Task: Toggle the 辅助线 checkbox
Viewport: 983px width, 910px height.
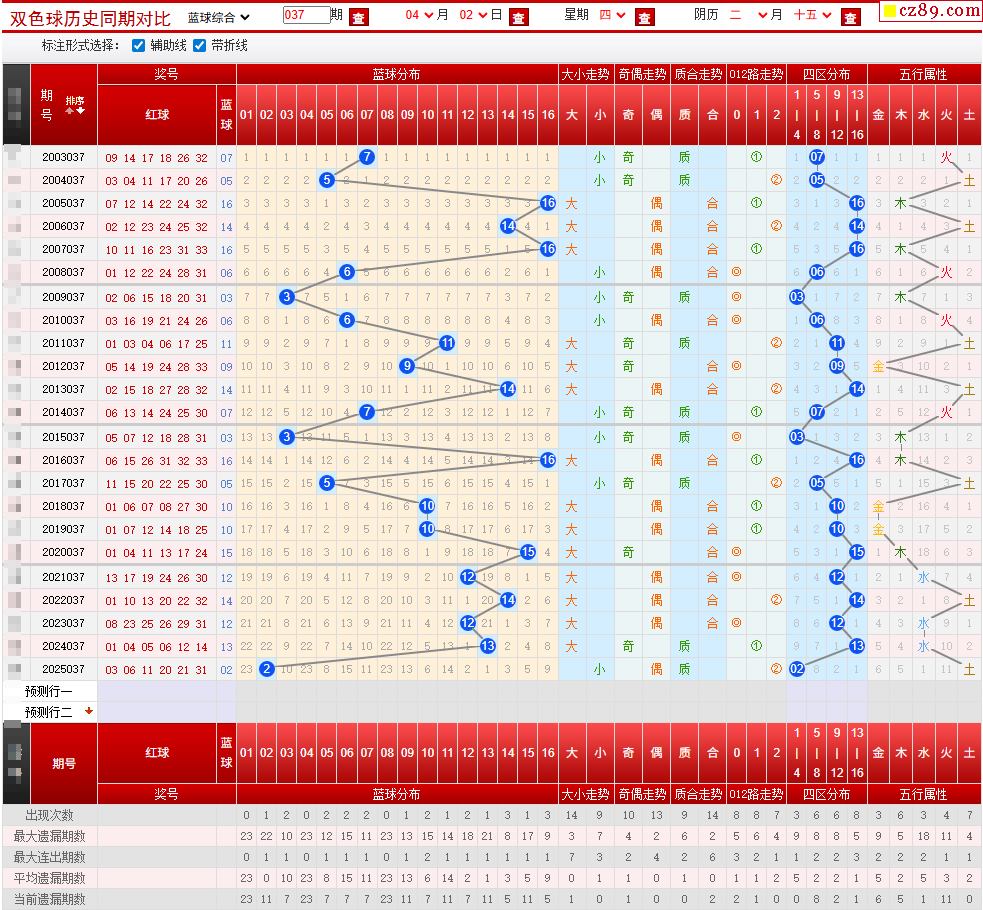Action: (x=139, y=46)
